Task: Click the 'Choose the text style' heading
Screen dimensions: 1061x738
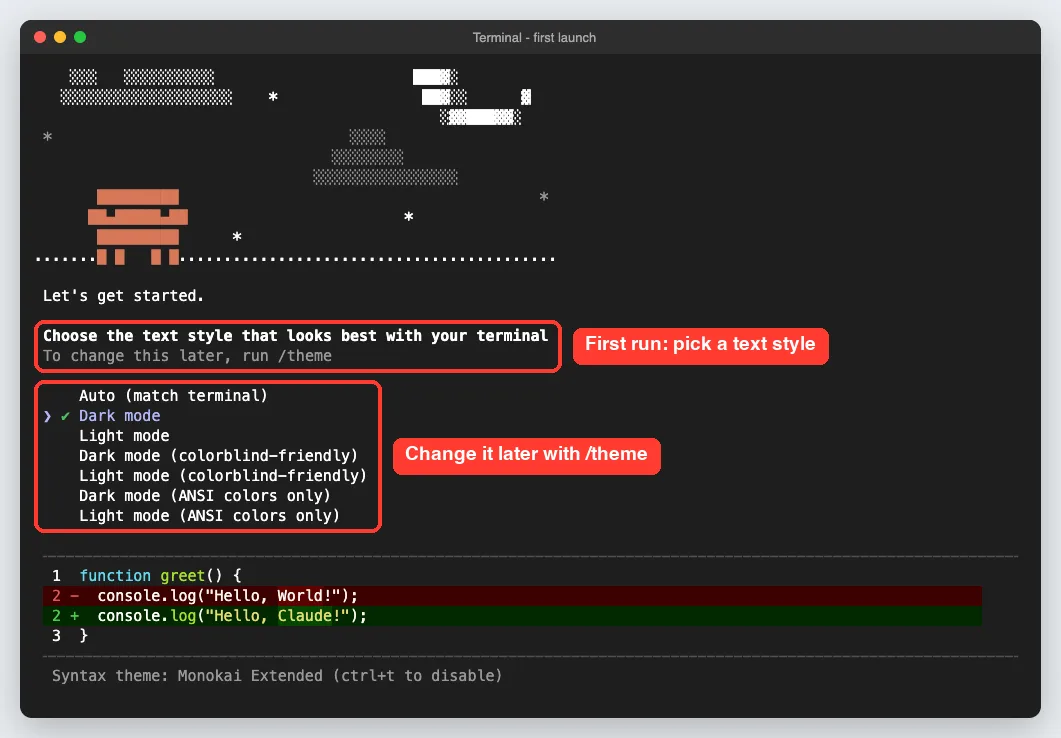Action: [296, 336]
